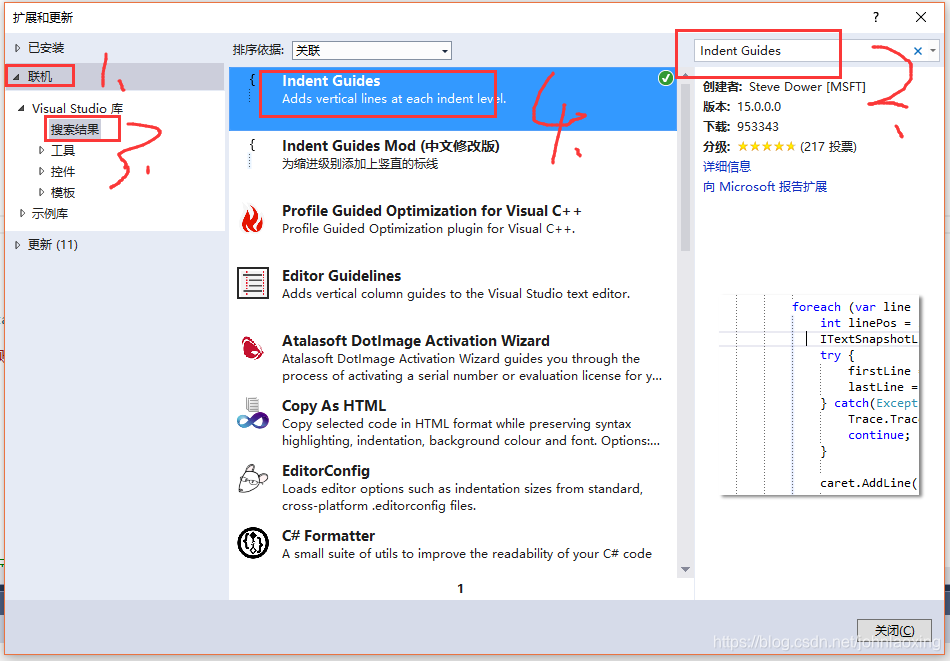Click the Indent Guides search input field
The height and width of the screenshot is (661, 950).
tap(801, 51)
